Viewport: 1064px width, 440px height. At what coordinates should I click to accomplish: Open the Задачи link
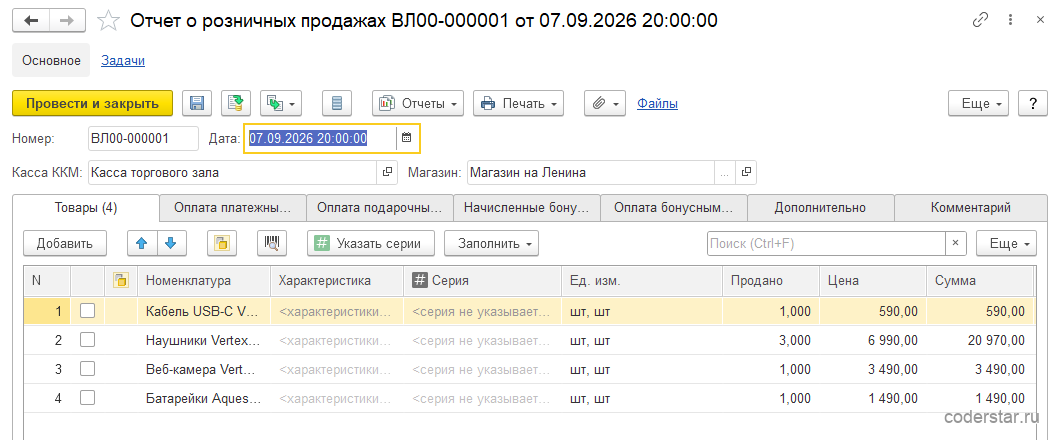(123, 60)
